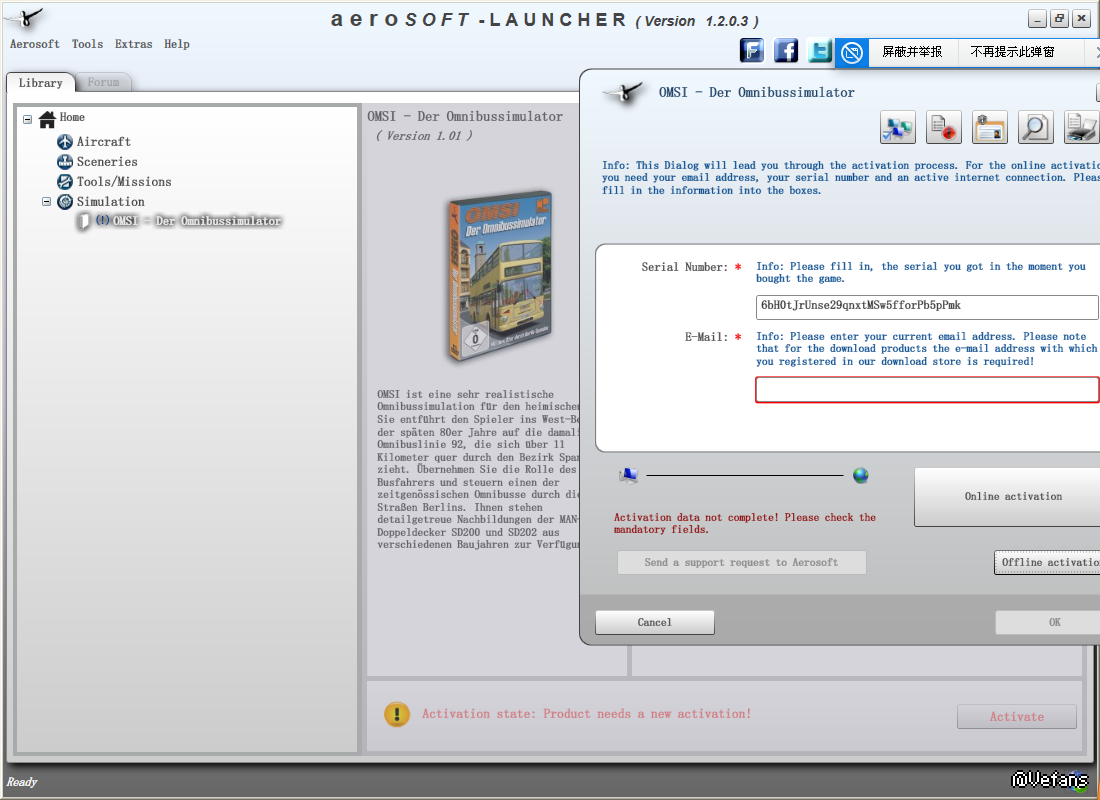Image resolution: width=1100 pixels, height=800 pixels.
Task: Click the document with red alert icon
Action: [x=944, y=127]
